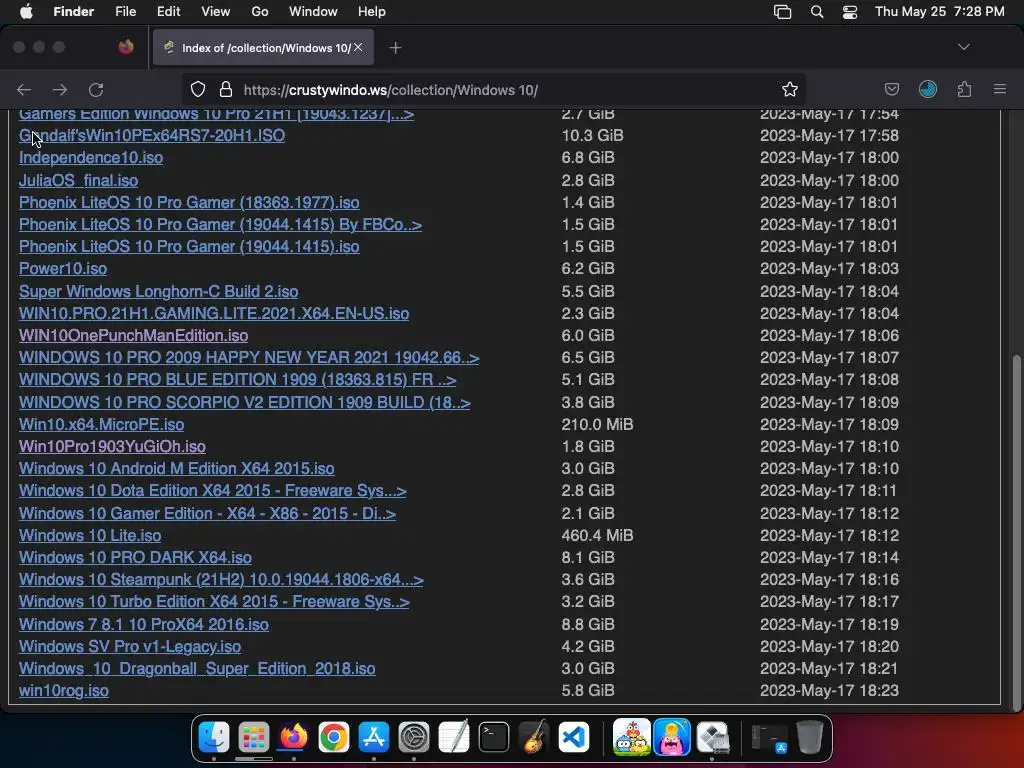Open Finder from the Dock

click(214, 737)
